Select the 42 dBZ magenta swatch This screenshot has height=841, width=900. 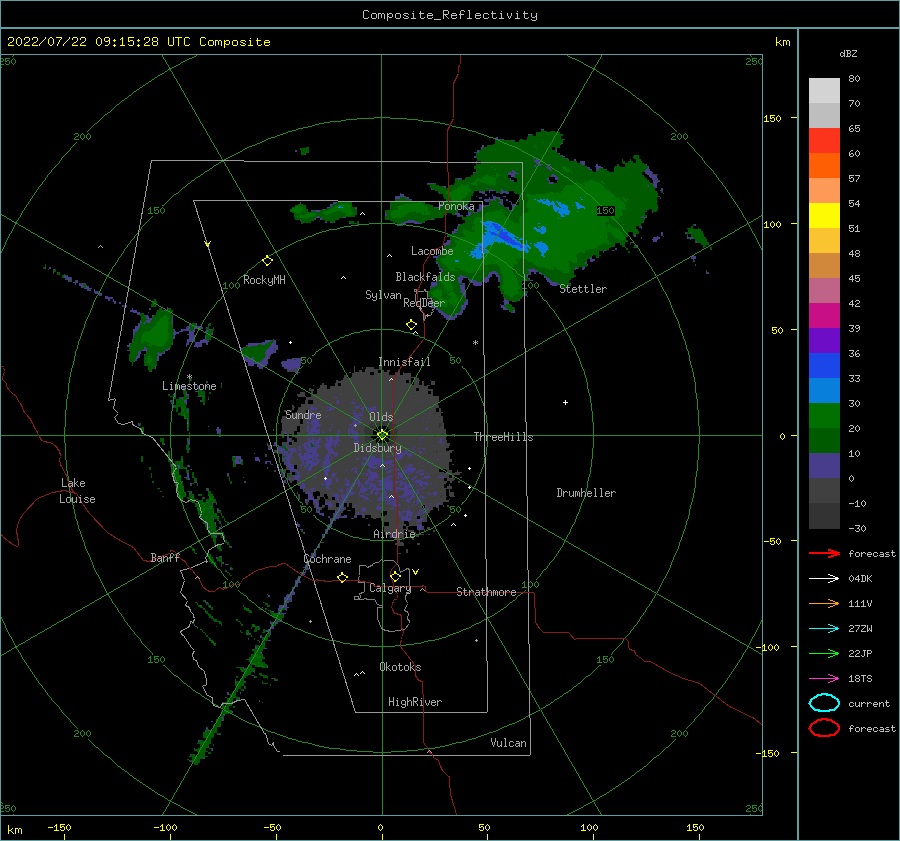[x=824, y=316]
